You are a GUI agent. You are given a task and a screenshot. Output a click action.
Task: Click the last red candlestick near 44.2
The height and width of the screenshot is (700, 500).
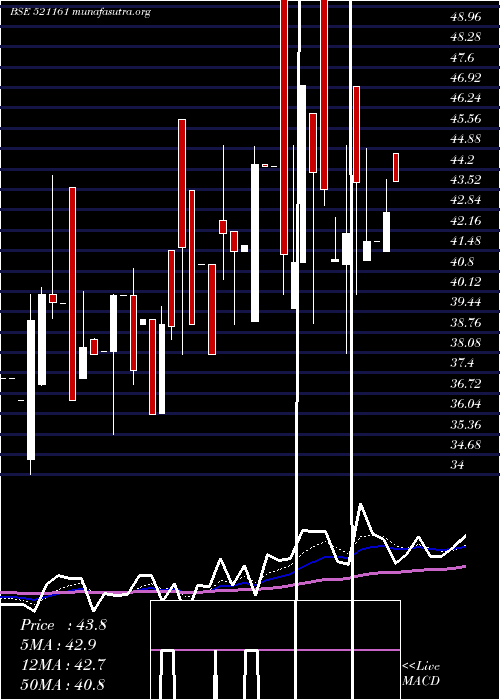pyautogui.click(x=396, y=167)
